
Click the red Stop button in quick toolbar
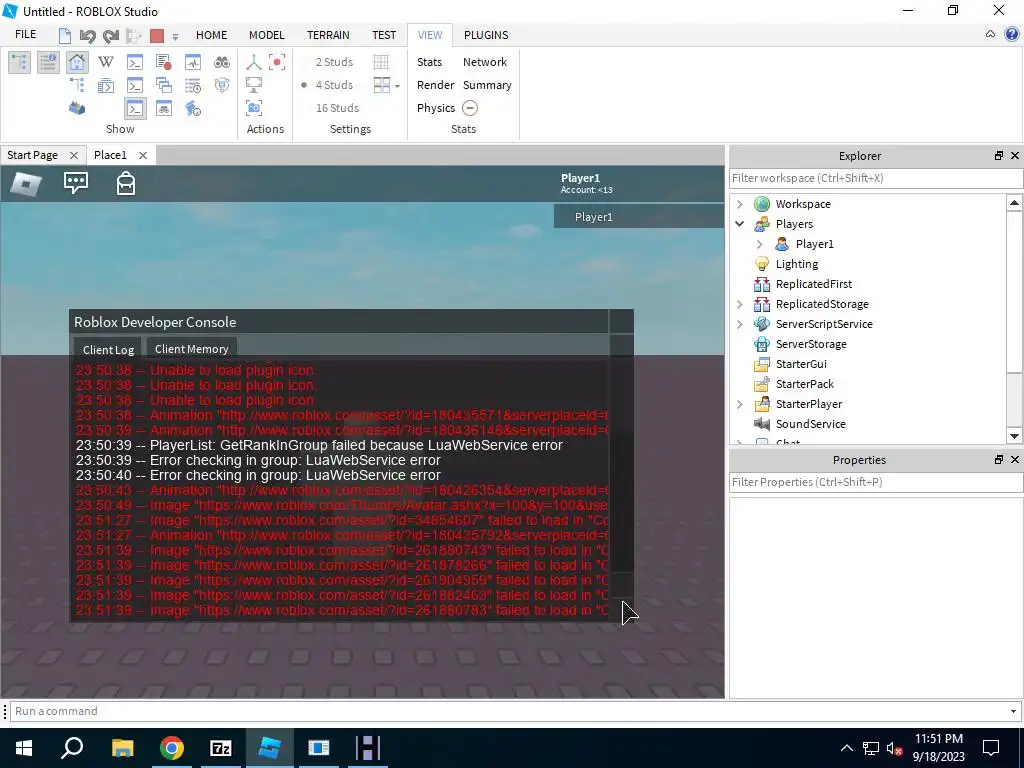[x=157, y=35]
